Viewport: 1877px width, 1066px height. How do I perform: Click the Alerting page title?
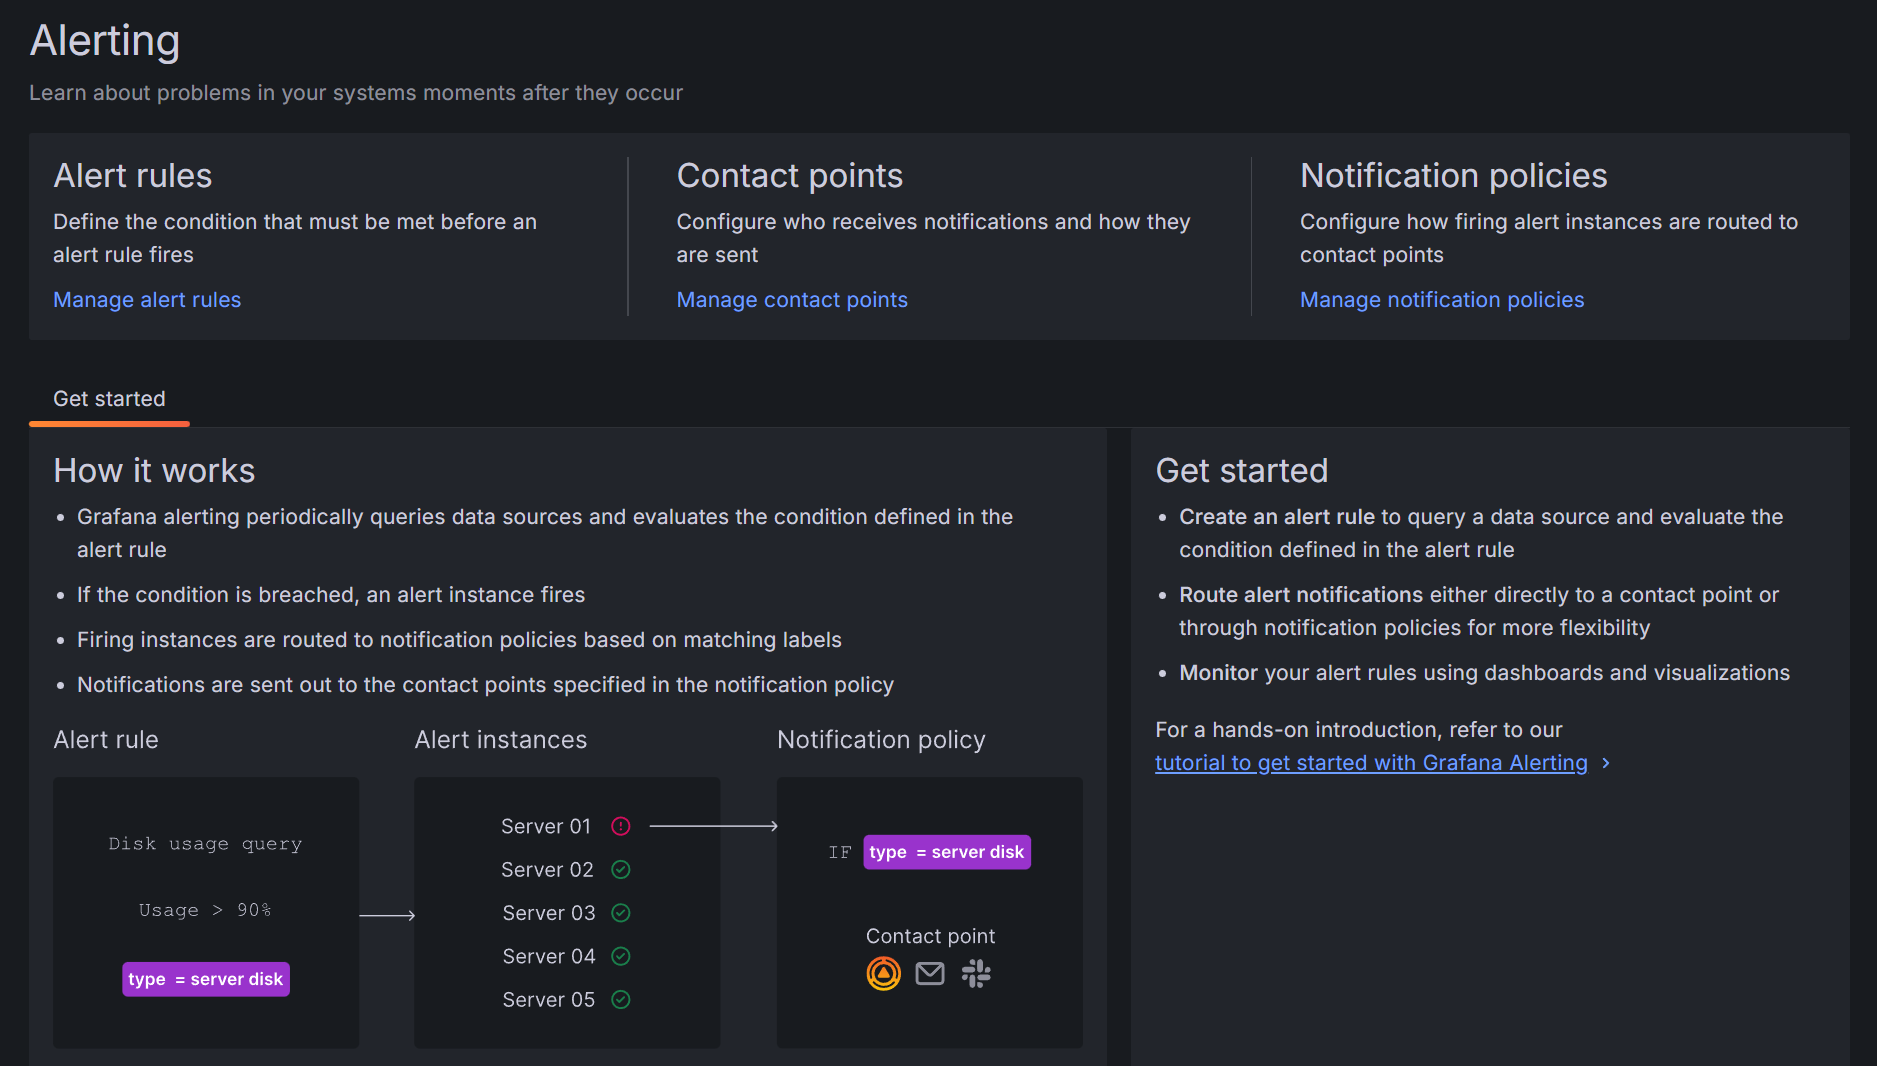tap(105, 41)
